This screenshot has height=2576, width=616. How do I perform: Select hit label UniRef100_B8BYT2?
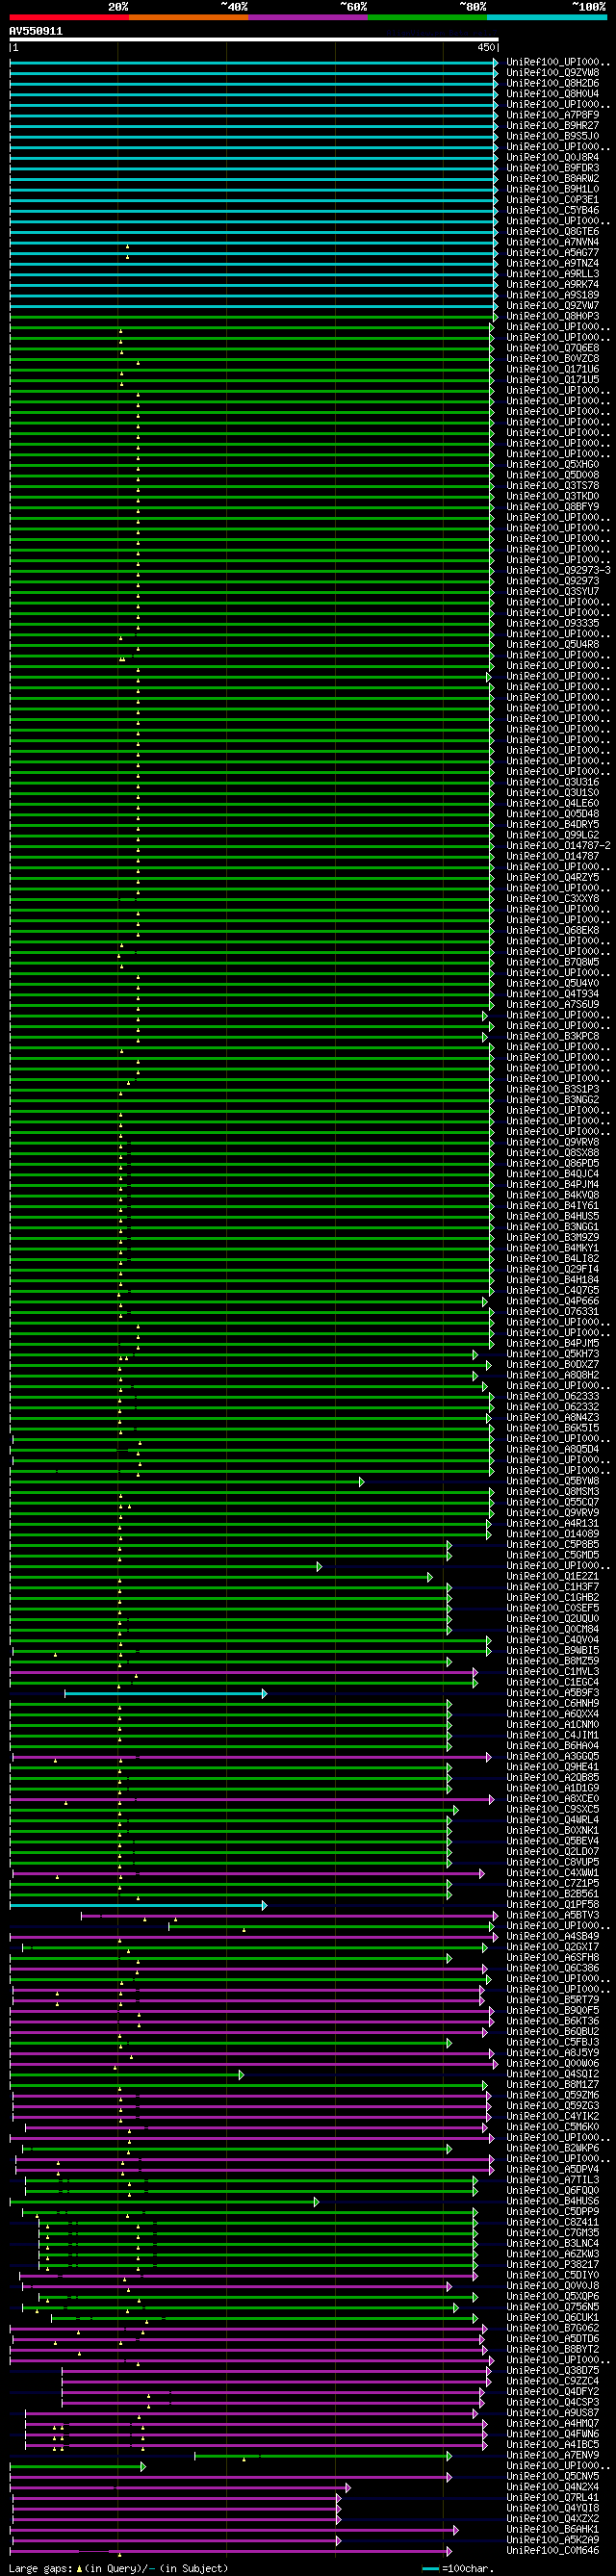pos(553,2350)
